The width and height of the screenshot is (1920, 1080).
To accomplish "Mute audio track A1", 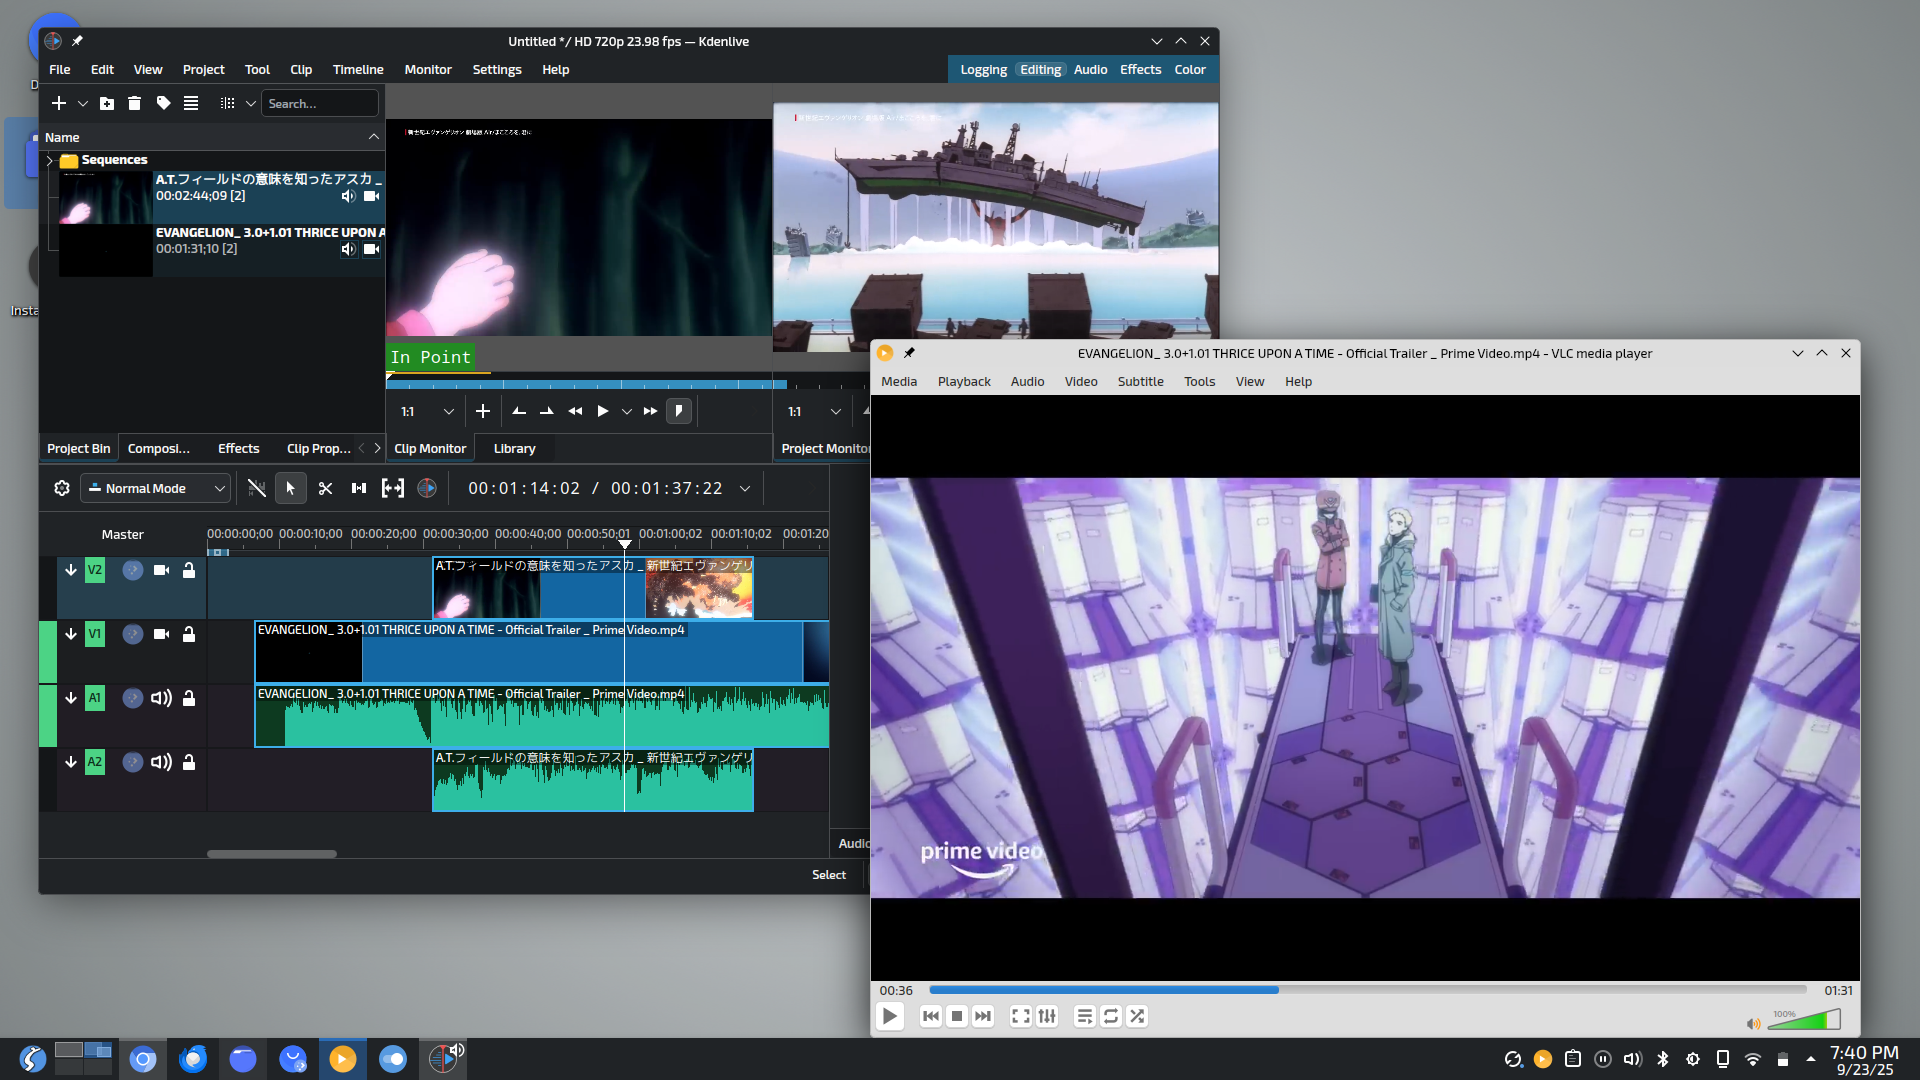I will (161, 698).
